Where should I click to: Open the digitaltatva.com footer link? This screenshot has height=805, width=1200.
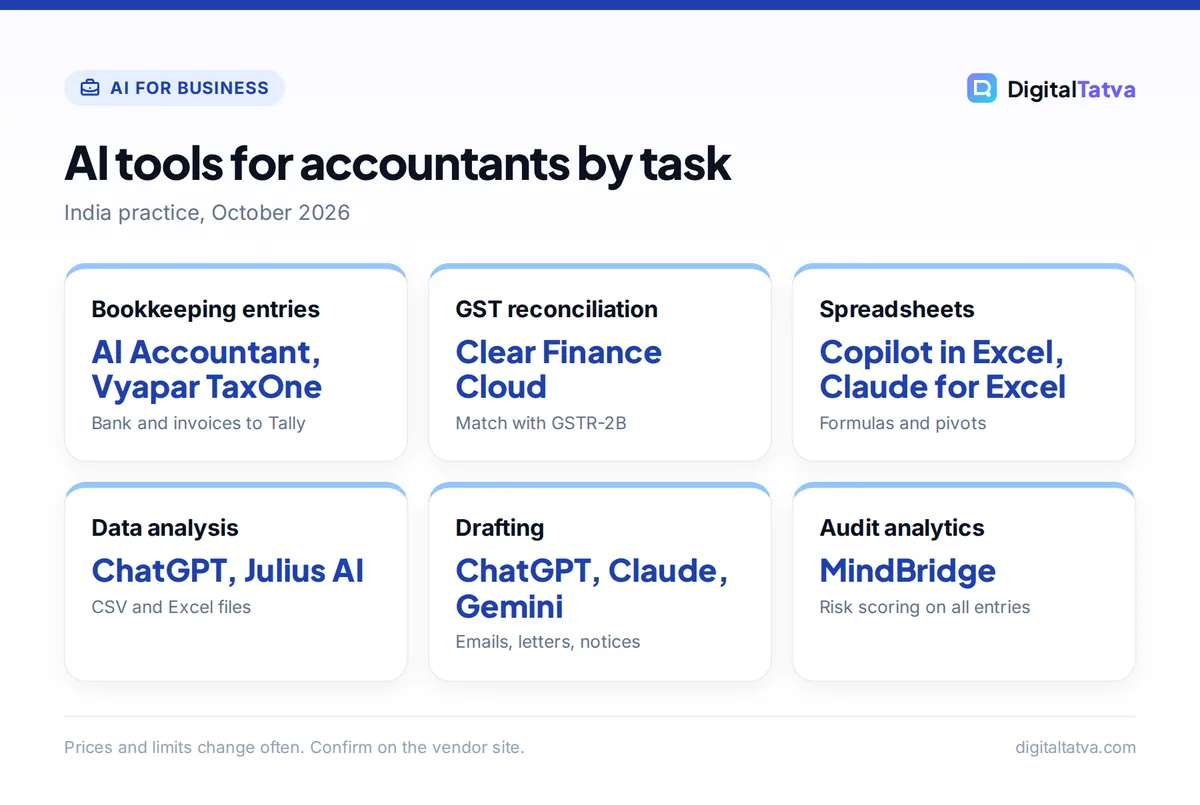click(1075, 747)
